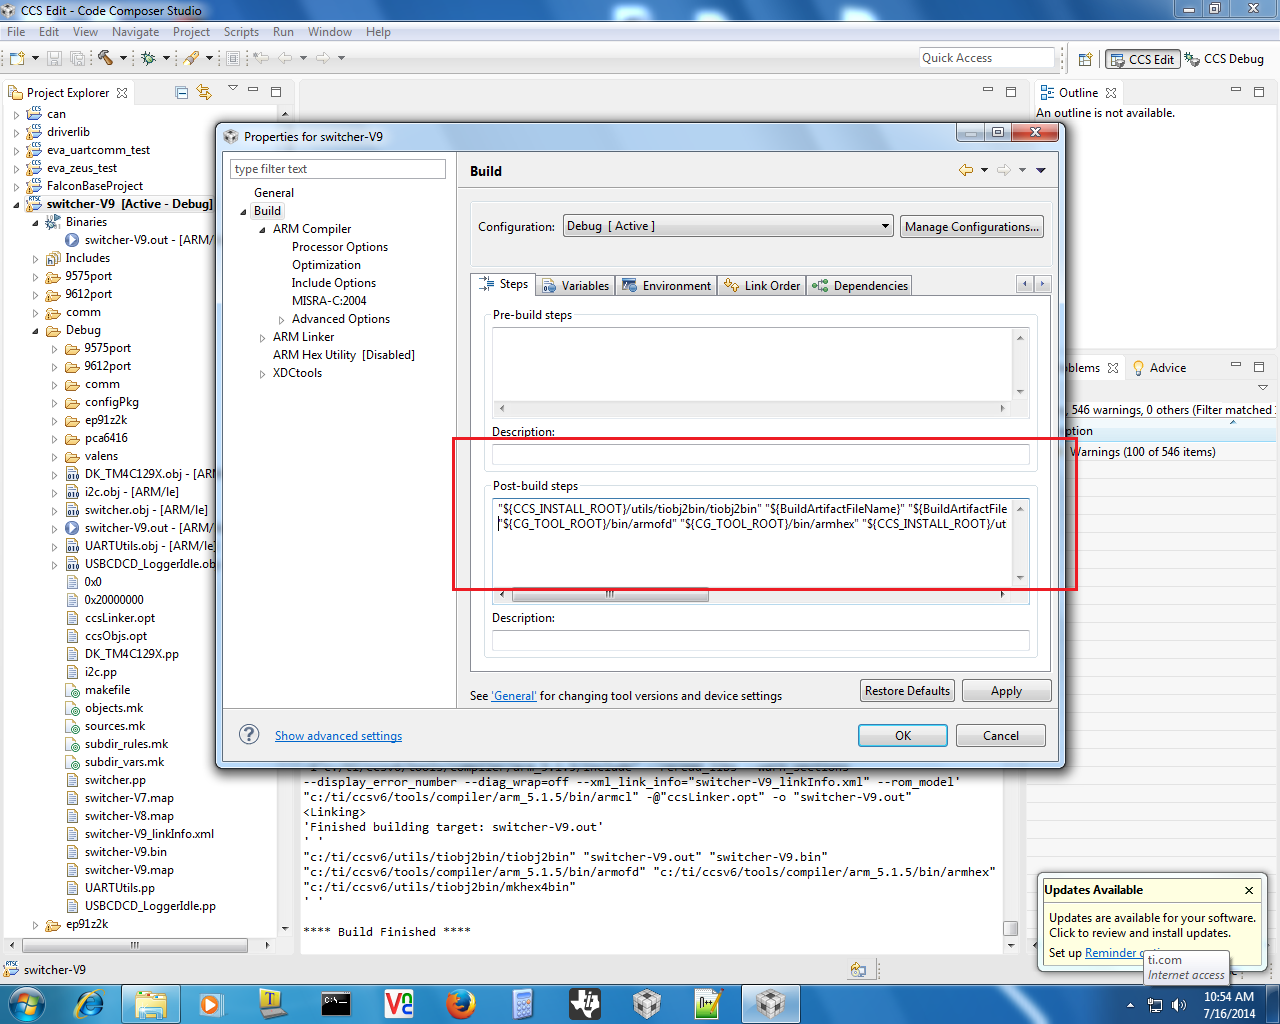
Task: Close the Outline view tab
Action: [1111, 93]
